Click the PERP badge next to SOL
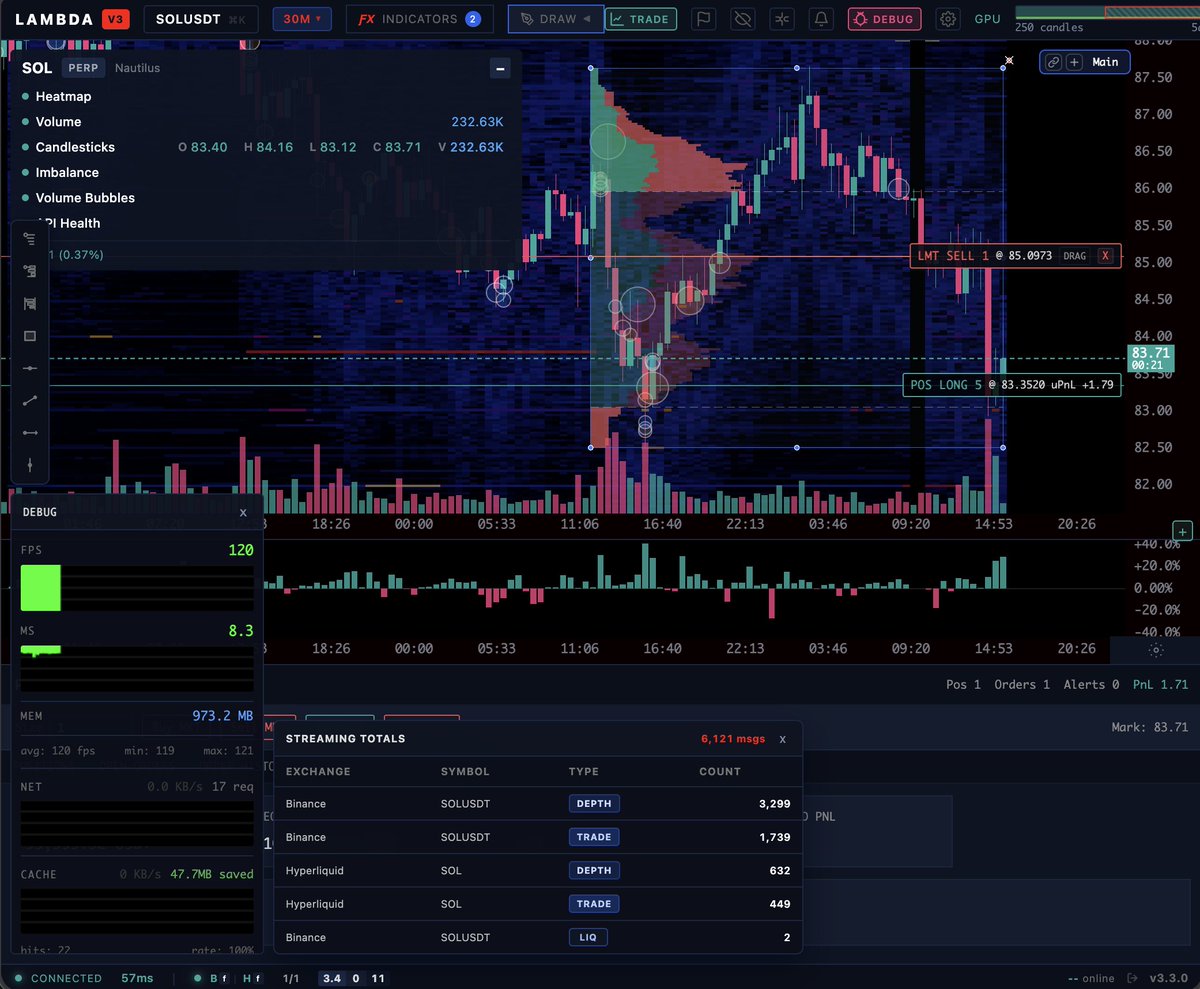 click(83, 68)
